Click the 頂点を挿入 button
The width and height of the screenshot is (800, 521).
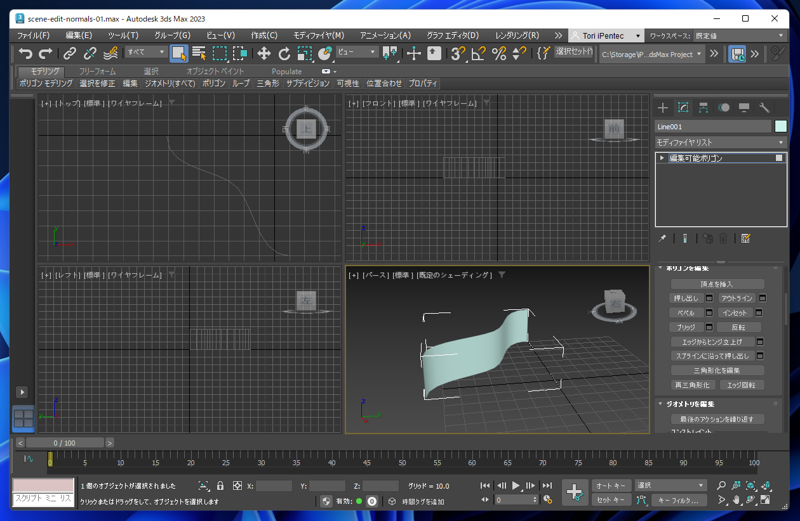717,284
